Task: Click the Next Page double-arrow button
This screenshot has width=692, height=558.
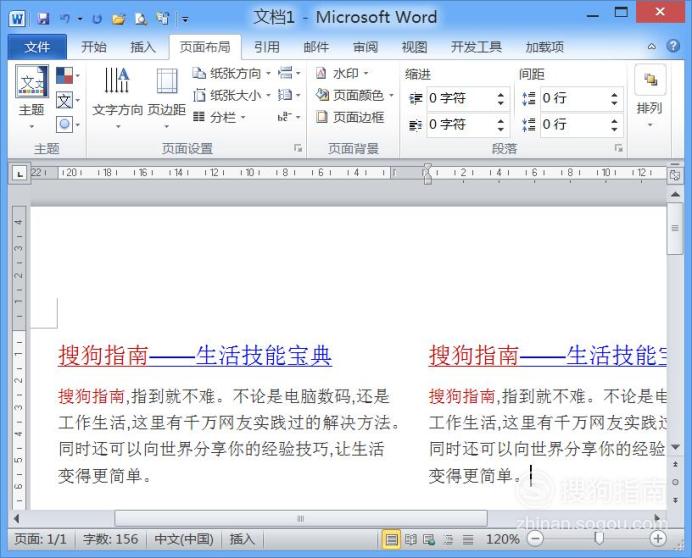Action: click(675, 500)
